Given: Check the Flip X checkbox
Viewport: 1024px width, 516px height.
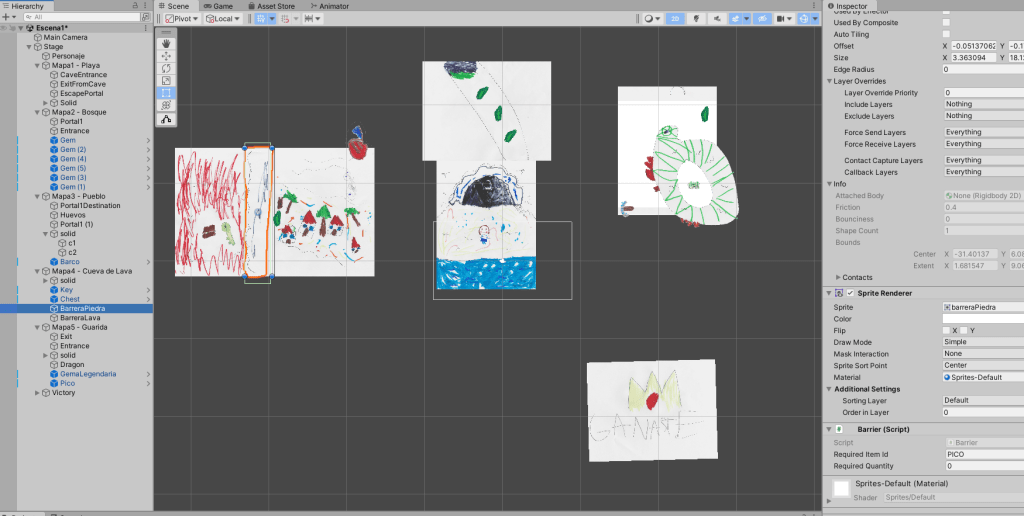Looking at the screenshot, I should click(x=946, y=330).
